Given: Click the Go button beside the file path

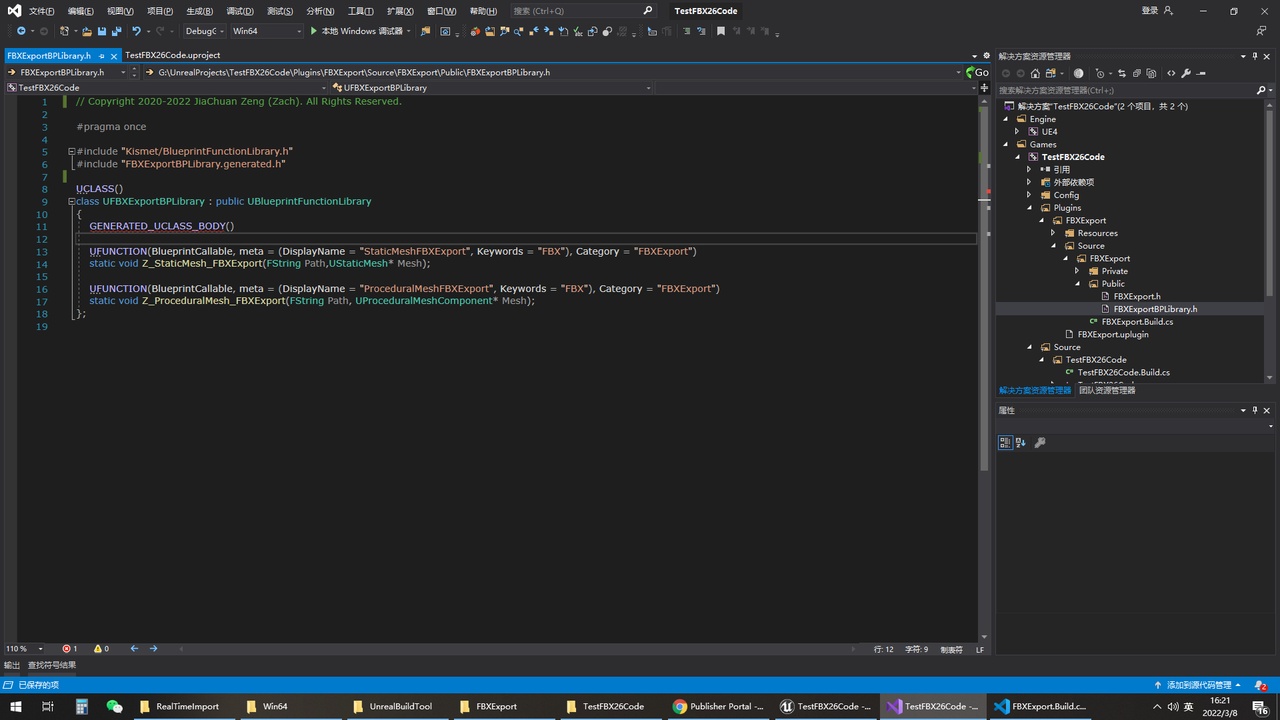Looking at the screenshot, I should click(977, 72).
